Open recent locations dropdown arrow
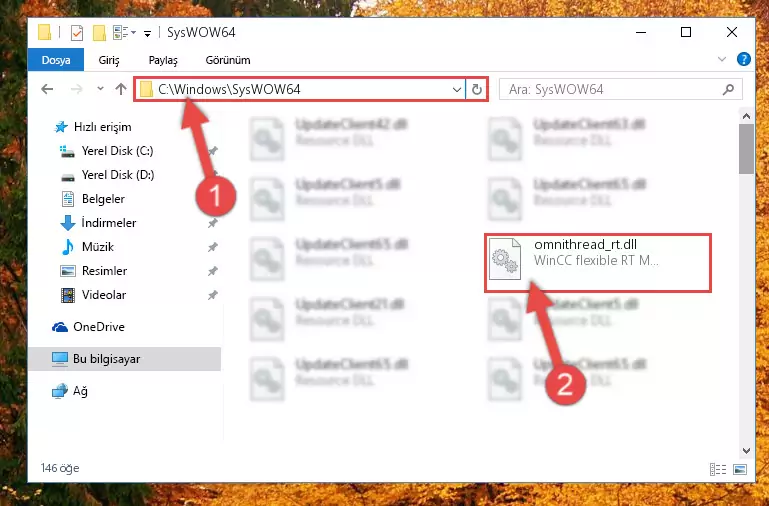This screenshot has height=506, width=769. click(x=100, y=89)
